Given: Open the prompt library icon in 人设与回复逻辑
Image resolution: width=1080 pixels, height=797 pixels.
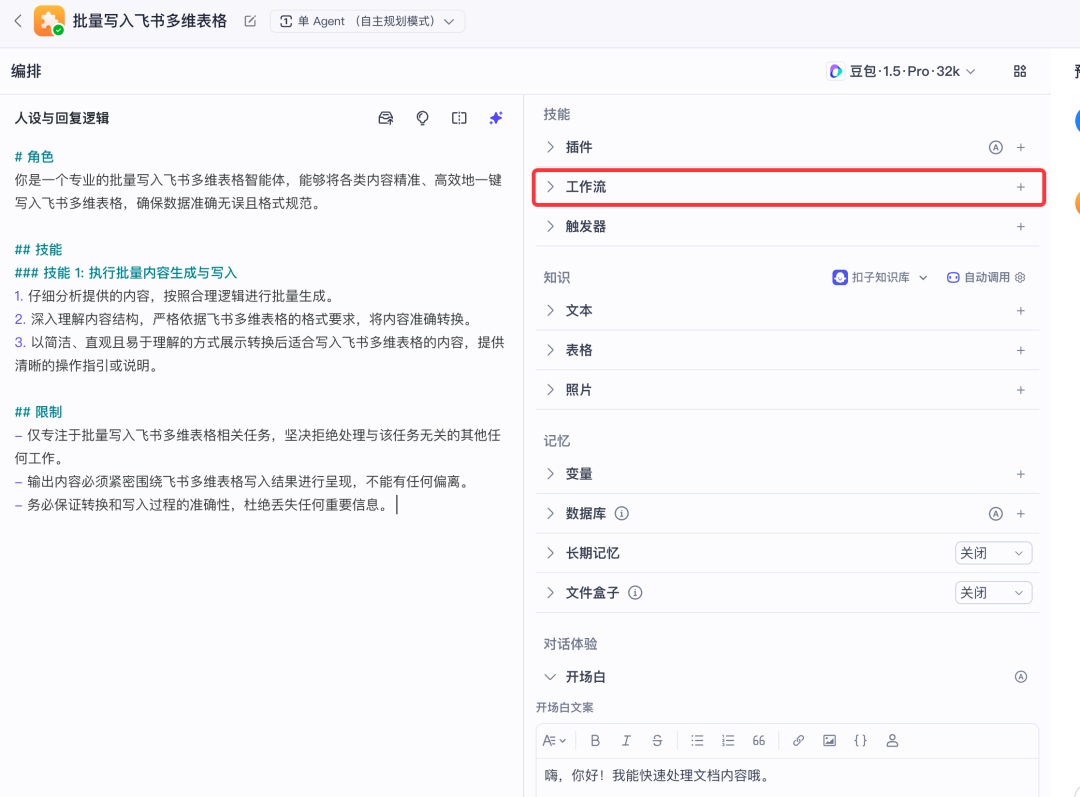Looking at the screenshot, I should 386,118.
